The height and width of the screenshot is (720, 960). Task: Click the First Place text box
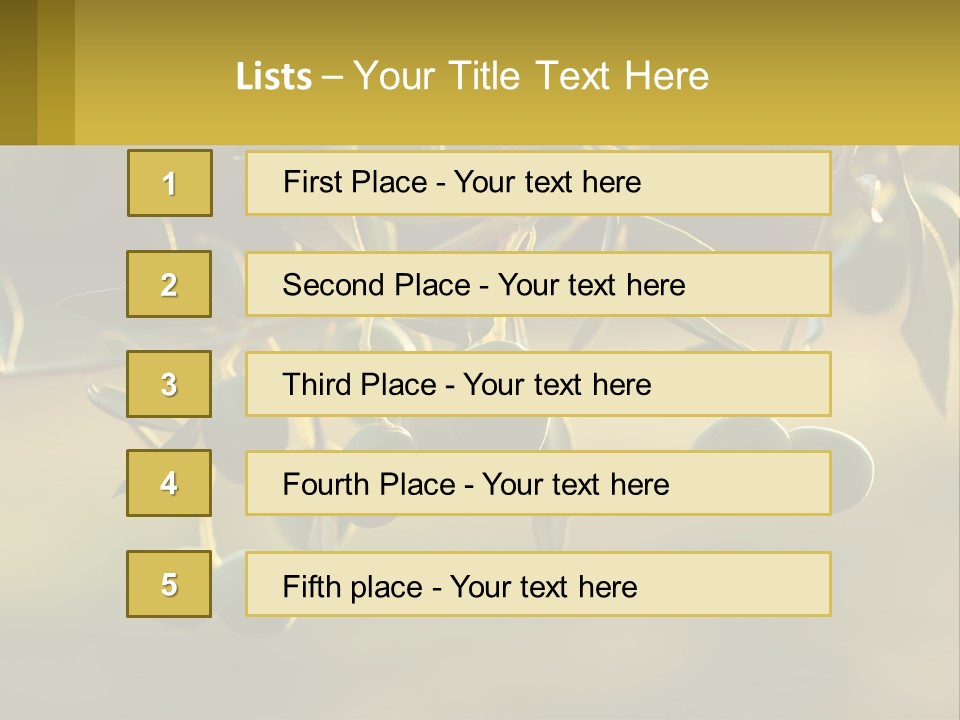[x=538, y=183]
